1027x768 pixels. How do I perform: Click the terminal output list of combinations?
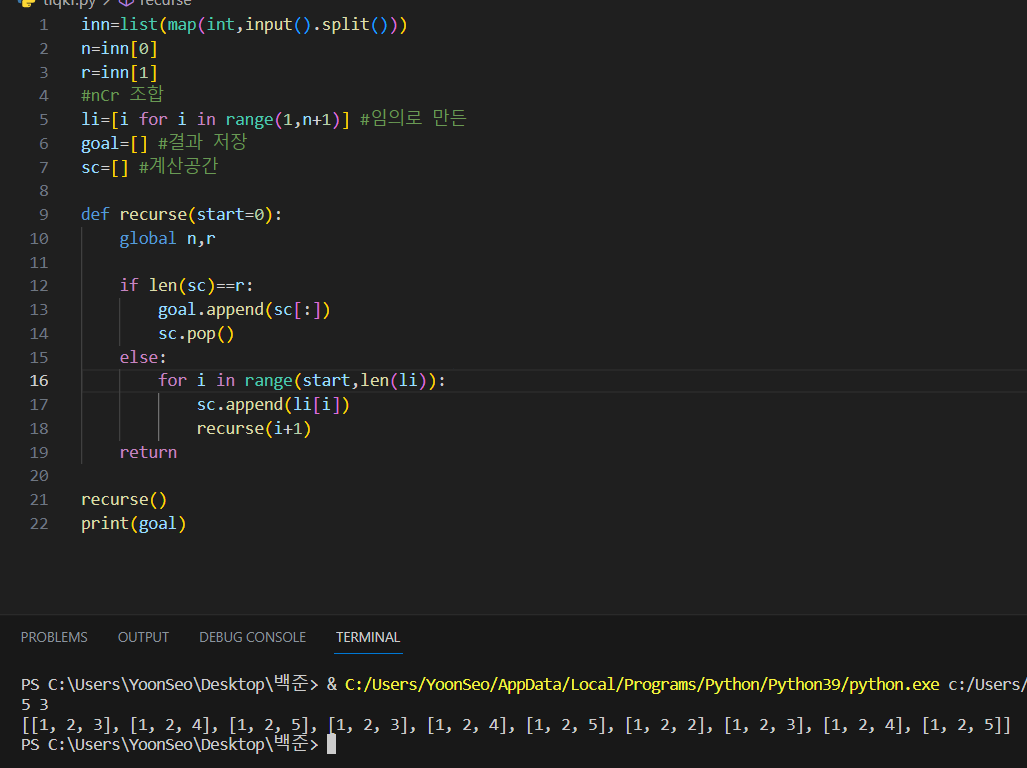(516, 725)
